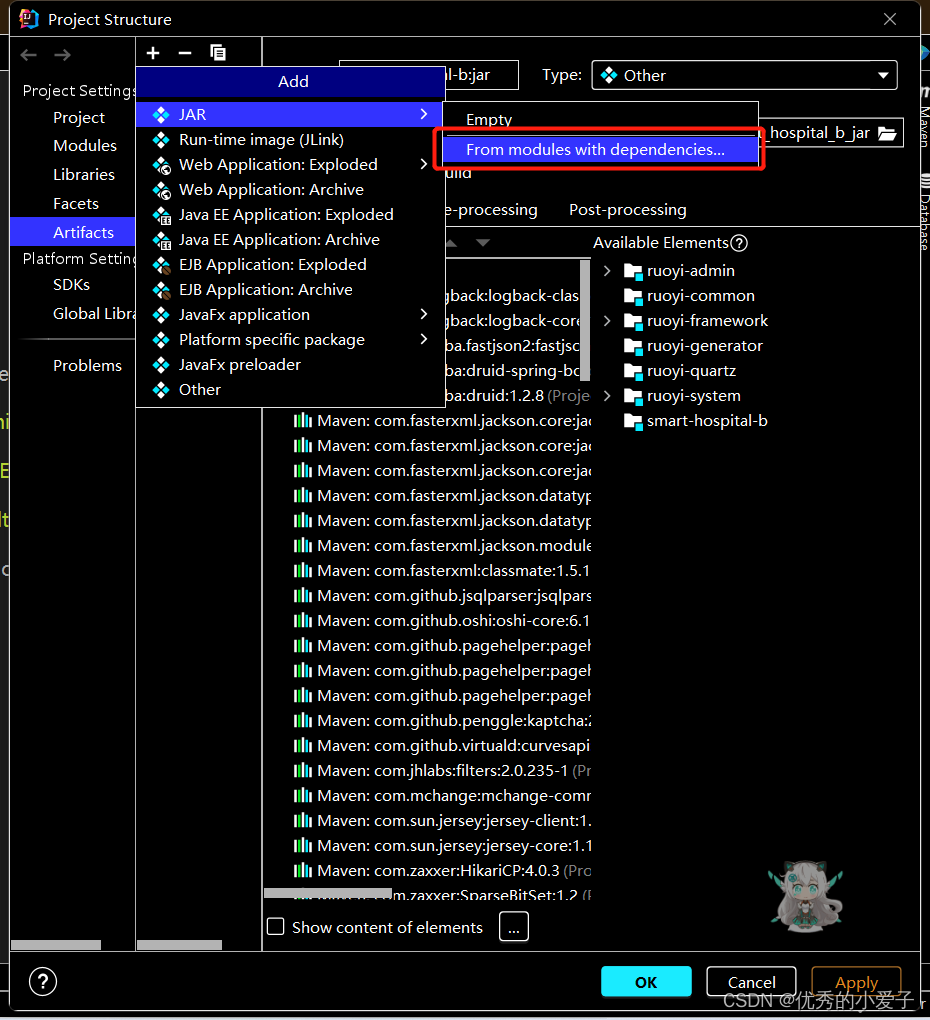Click the JetBrains Project Structure window icon

coord(29,19)
